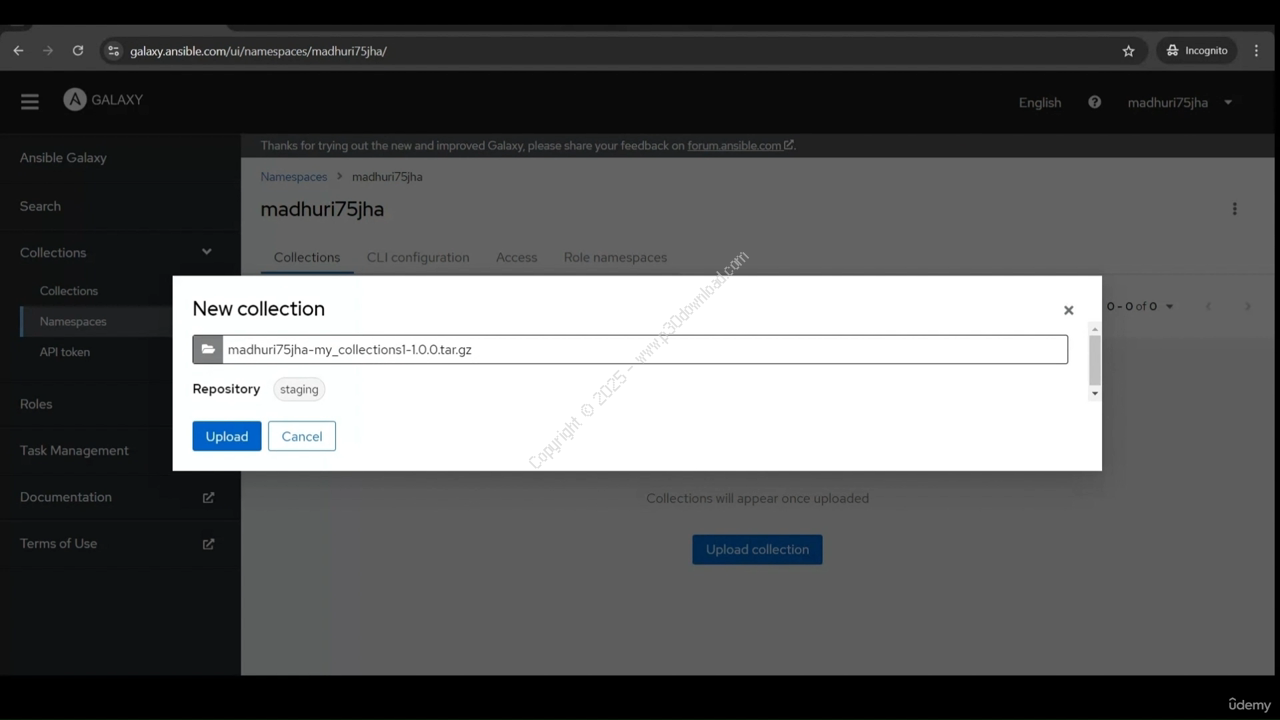Click the dialog scrollbar thumb
The width and height of the screenshot is (1280, 720).
(x=1095, y=360)
